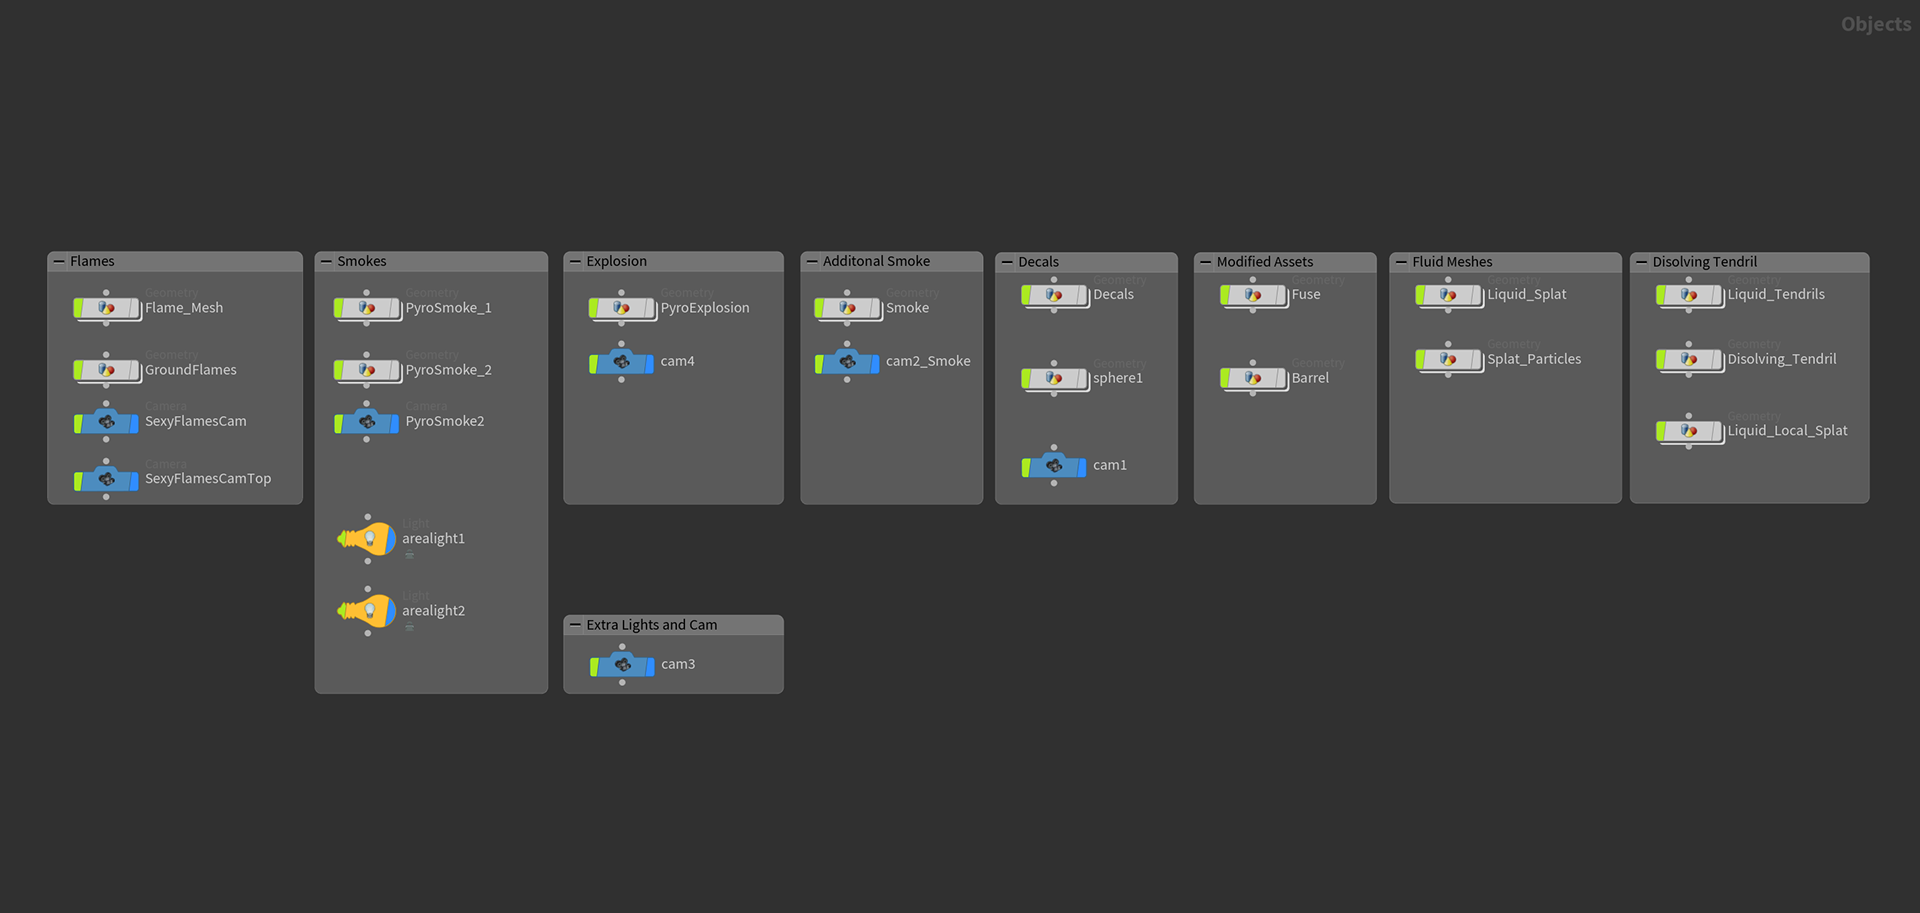Click the cam2_Smoke node name label

928,361
